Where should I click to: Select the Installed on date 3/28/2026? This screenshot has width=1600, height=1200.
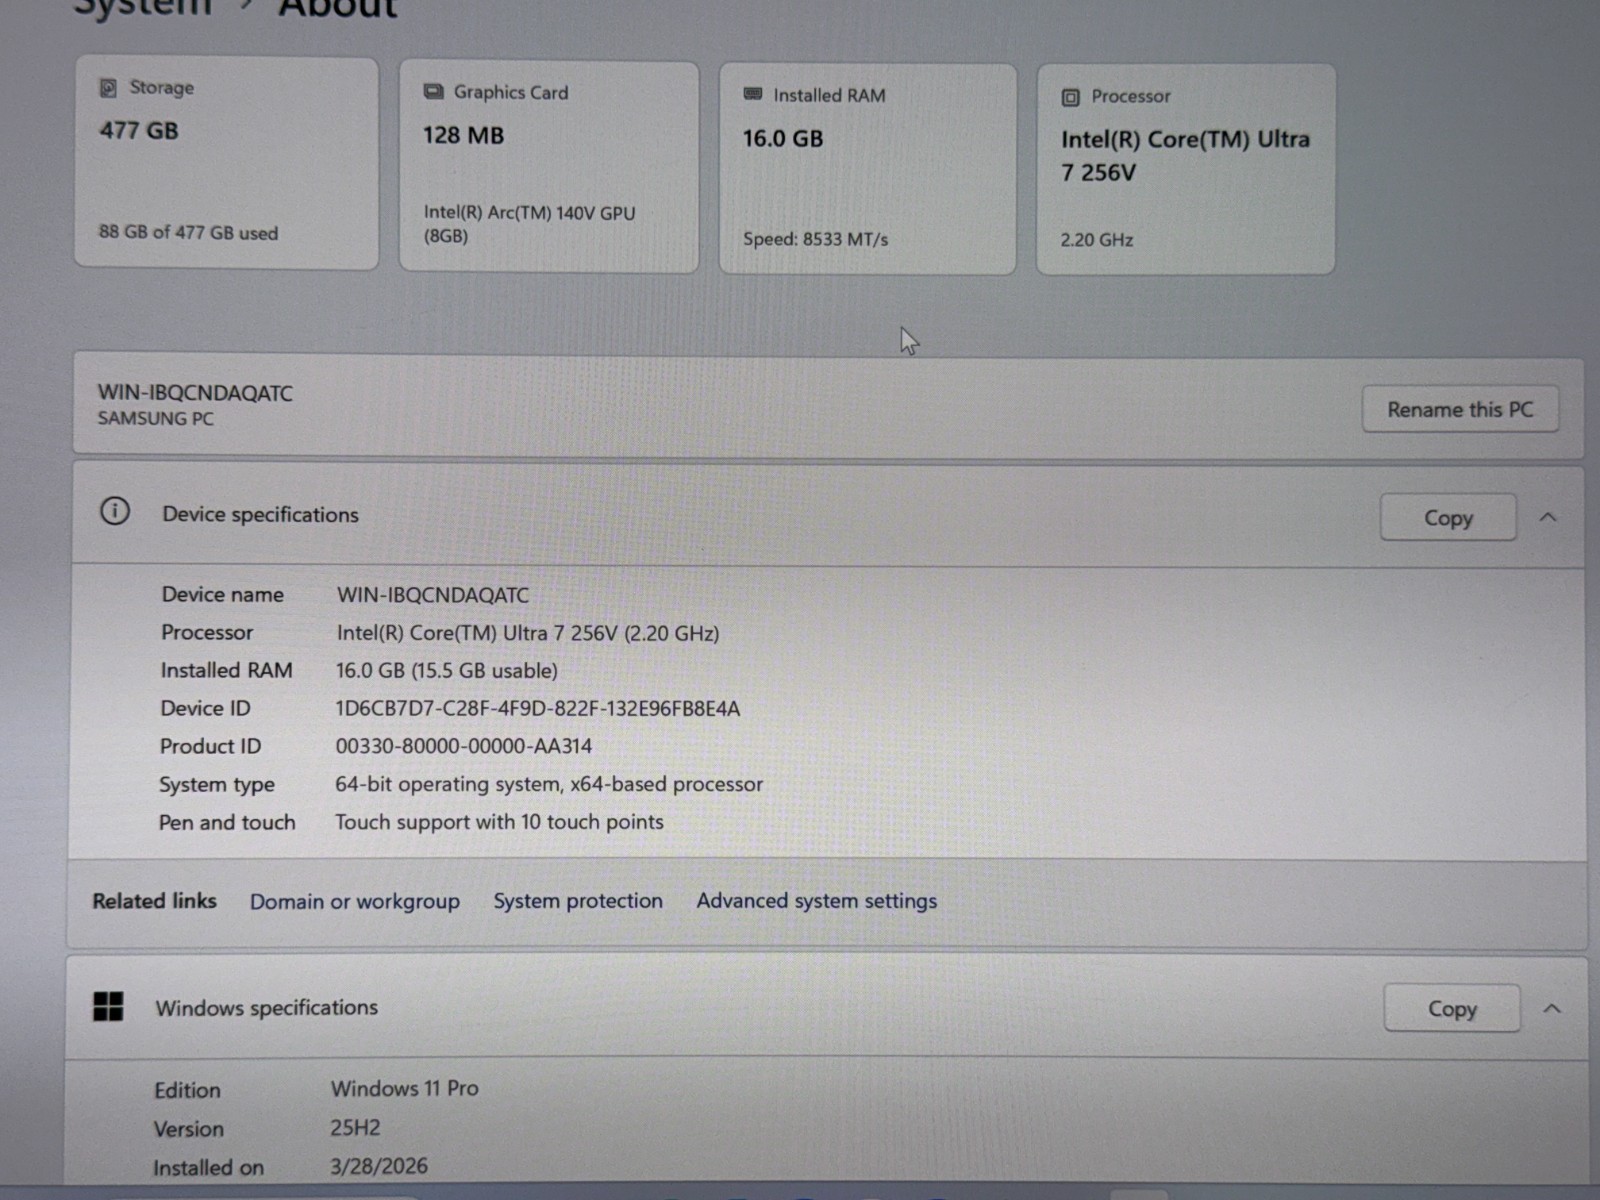coord(379,1166)
